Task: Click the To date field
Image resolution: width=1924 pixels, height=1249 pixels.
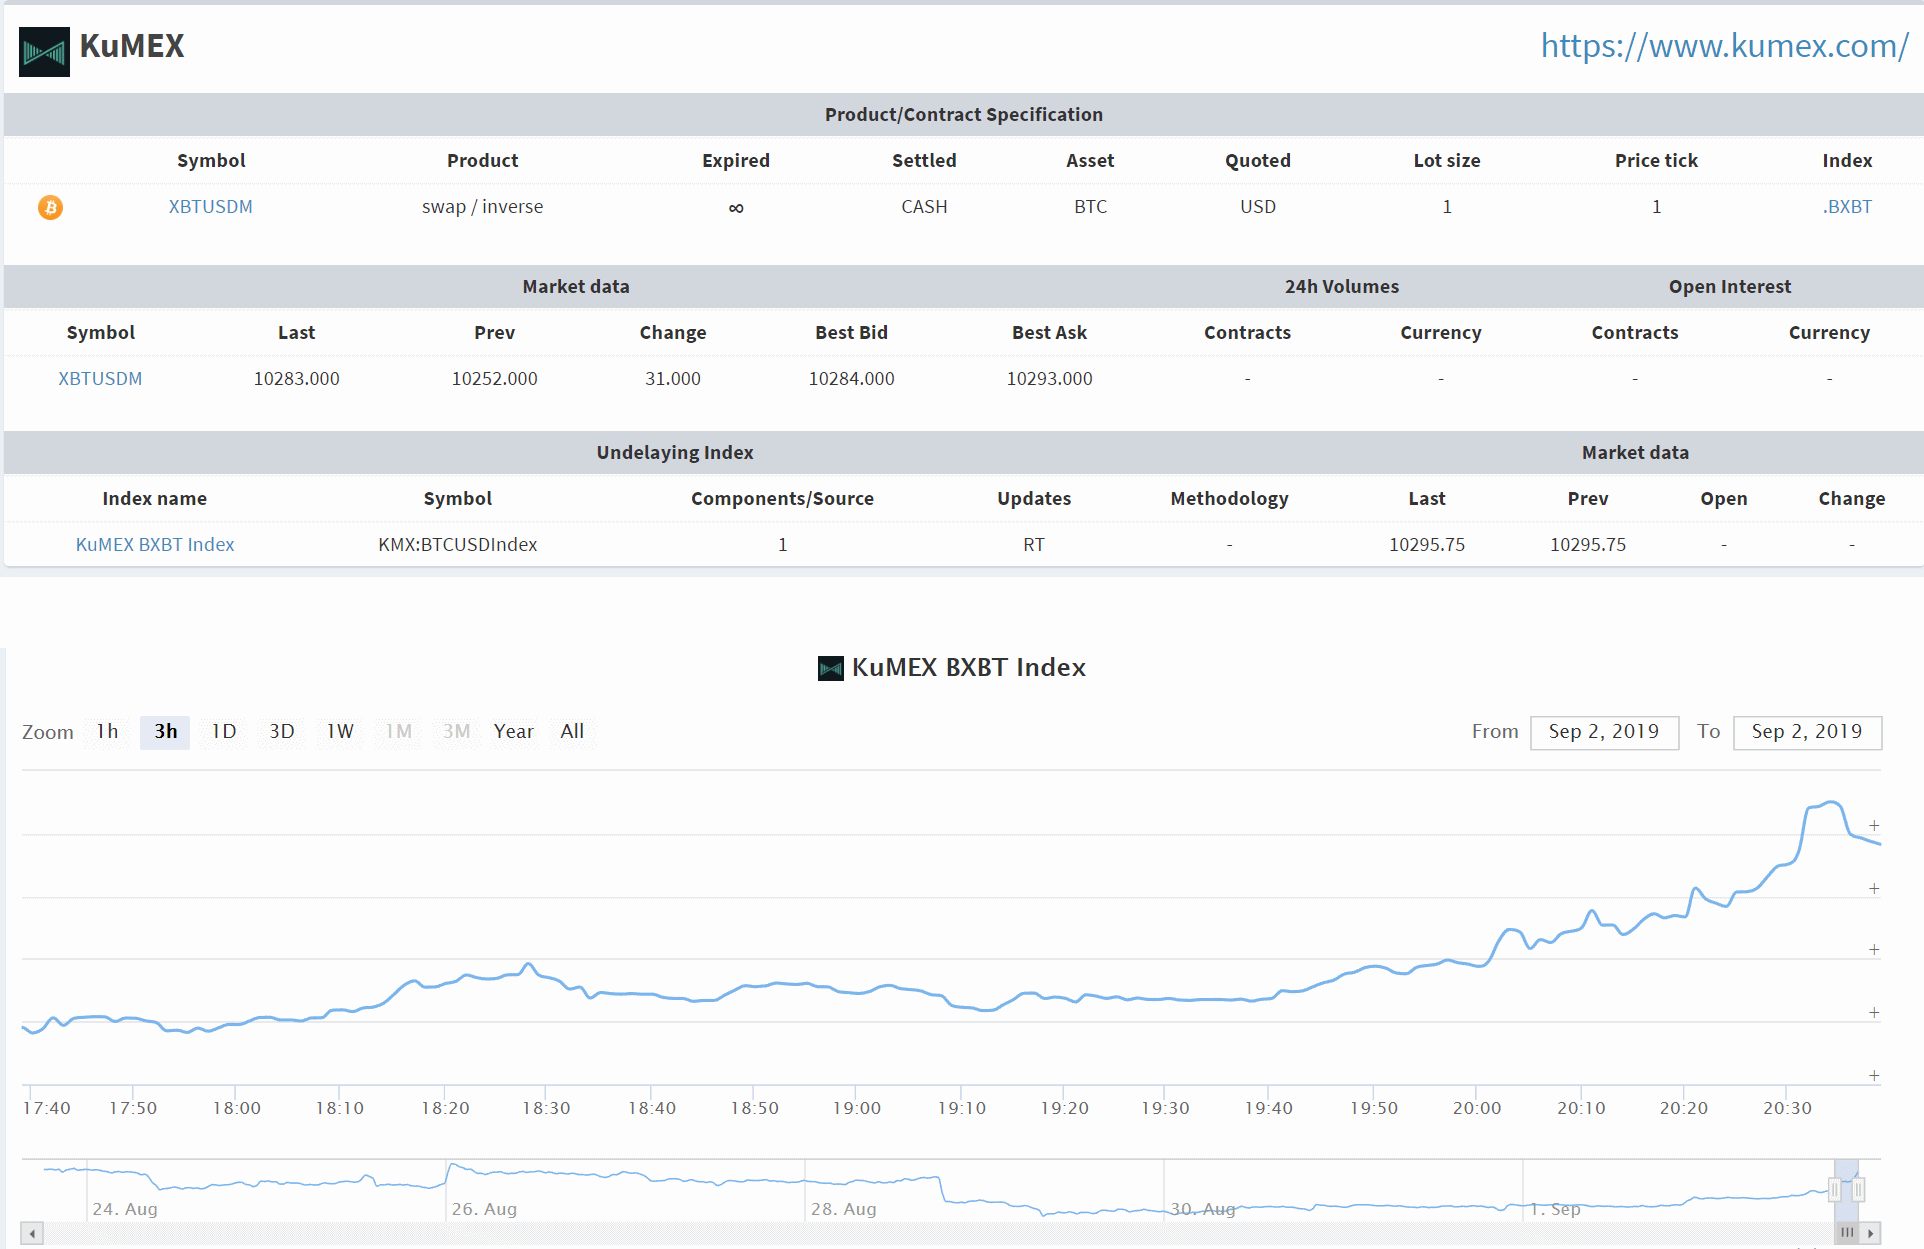Action: click(1807, 732)
